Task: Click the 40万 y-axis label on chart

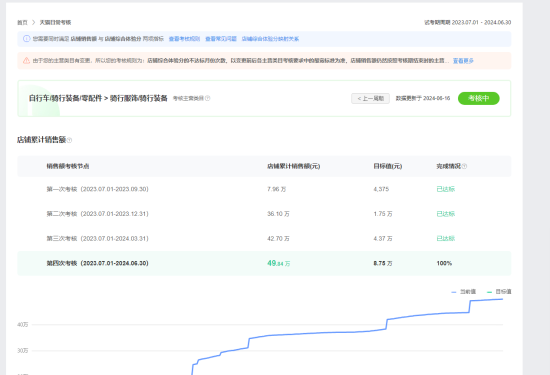Action: [x=22, y=325]
